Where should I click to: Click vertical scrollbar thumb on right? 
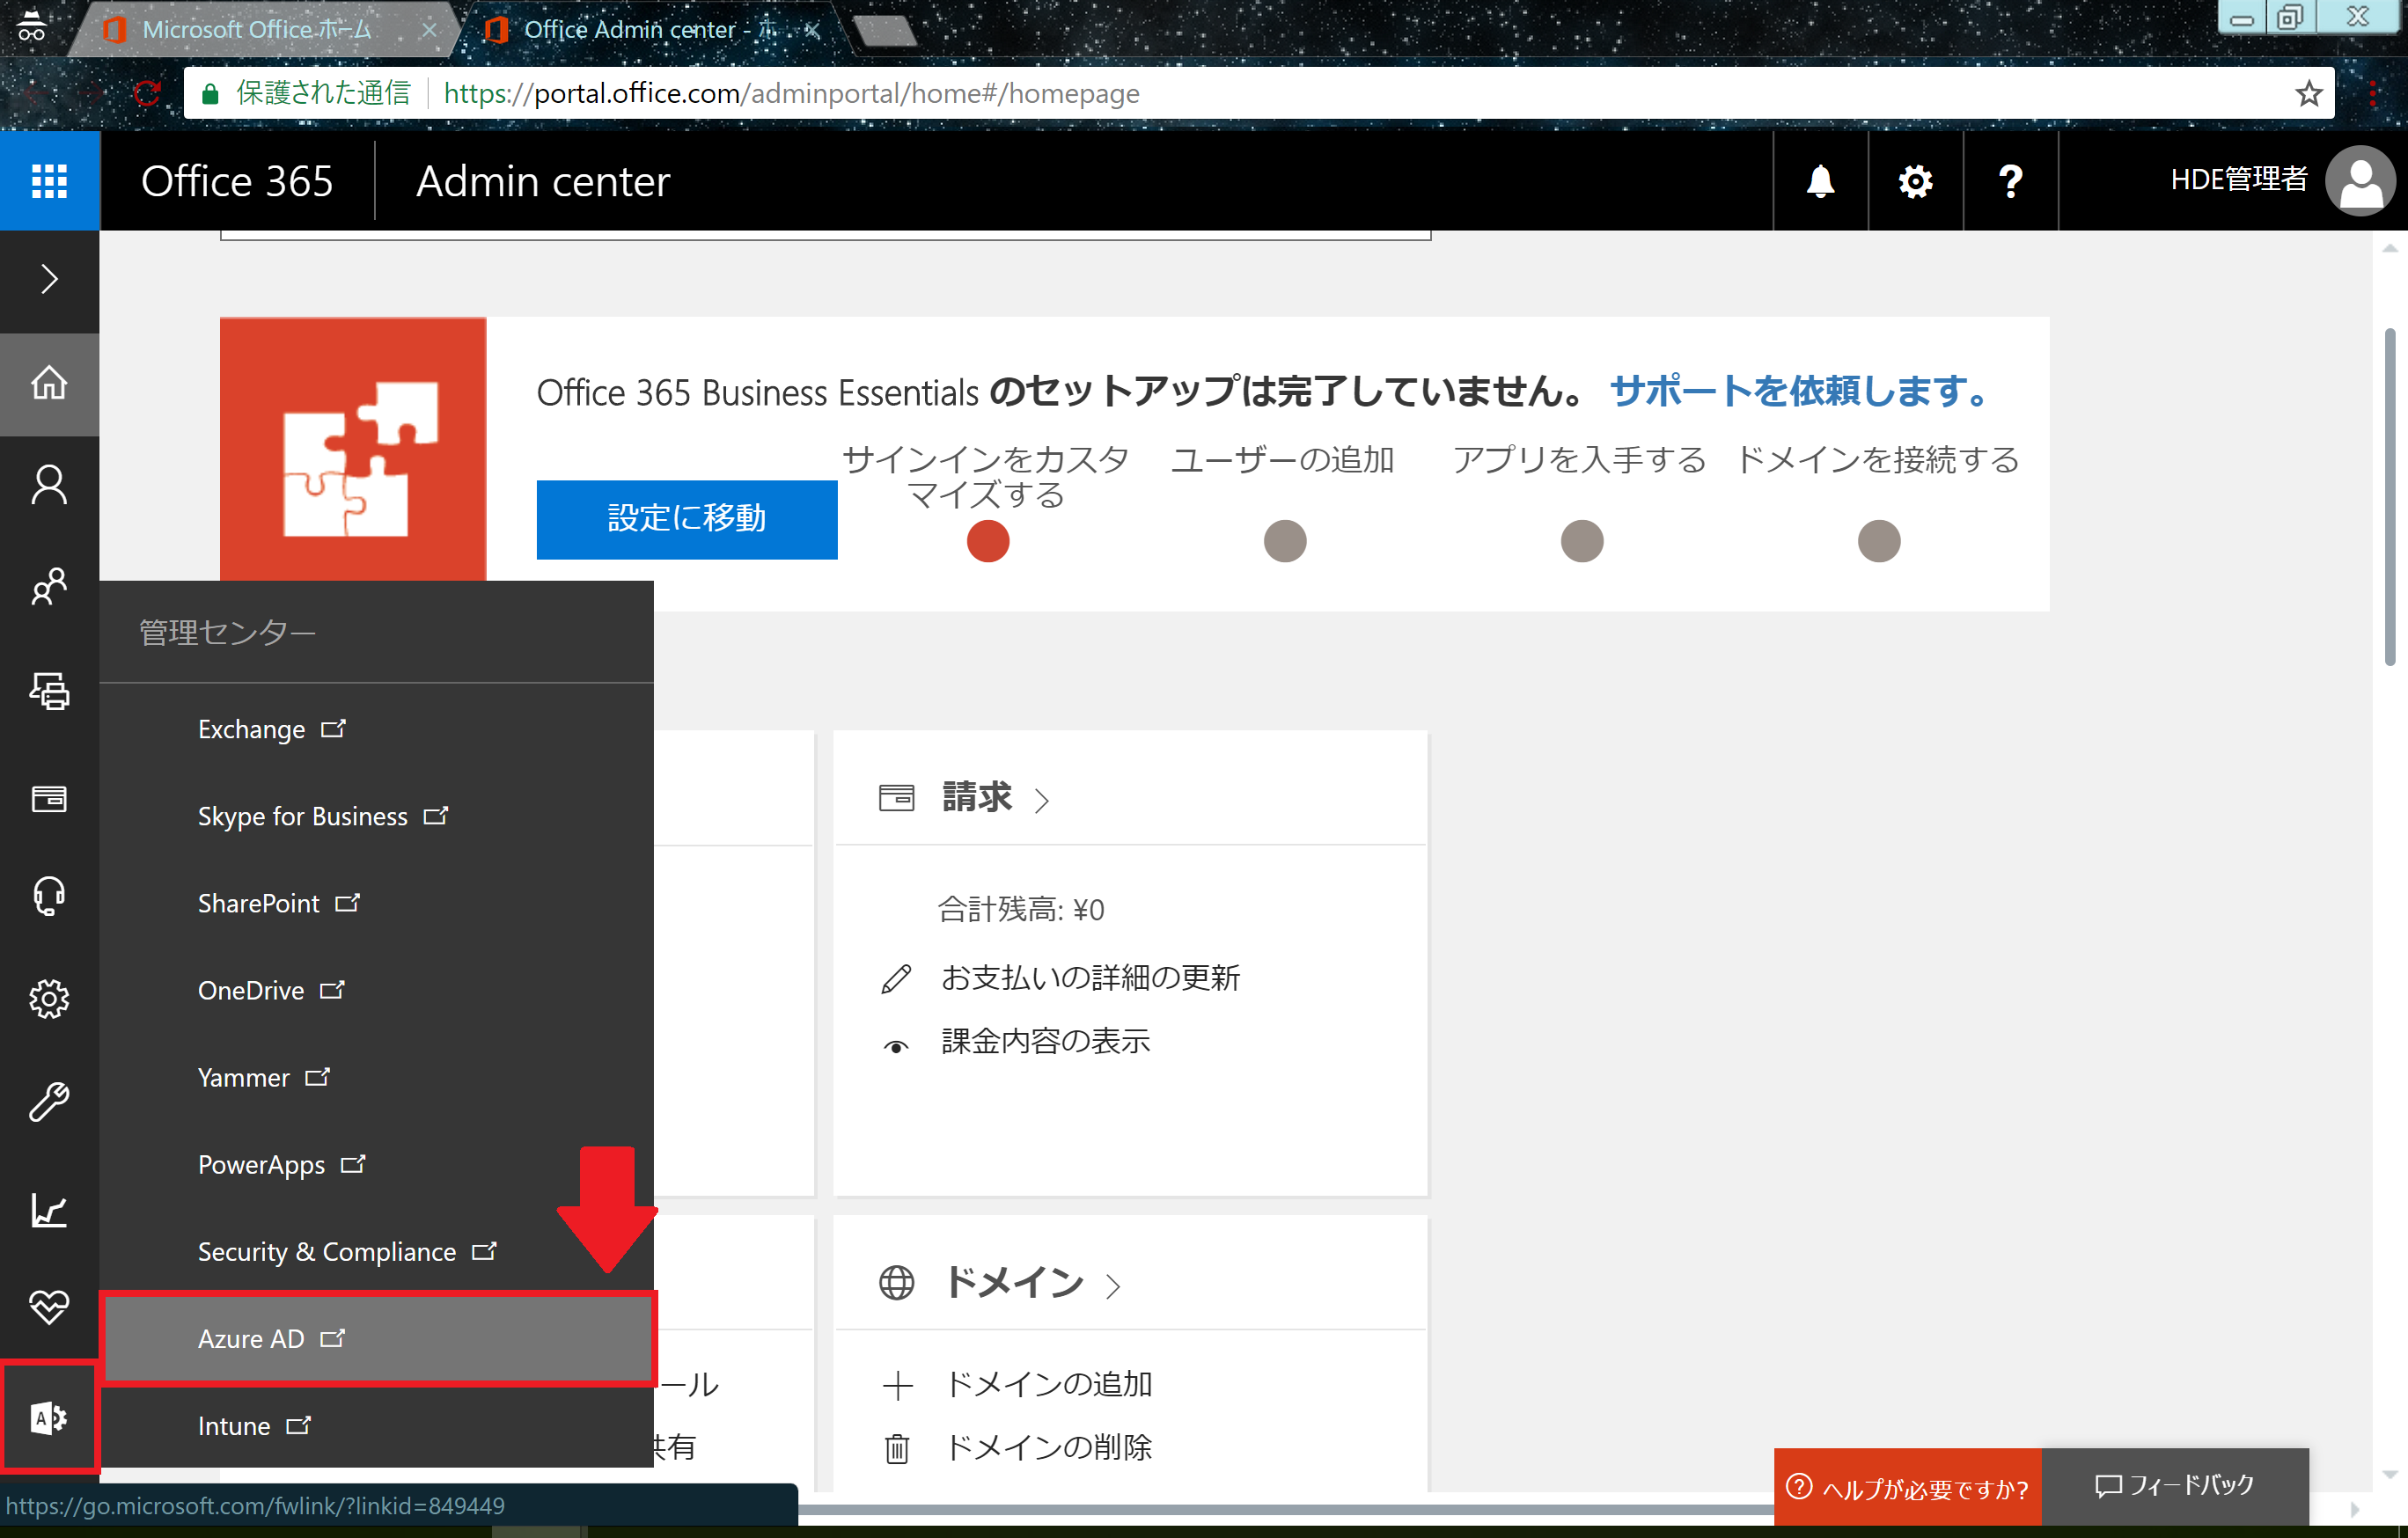coord(2390,497)
